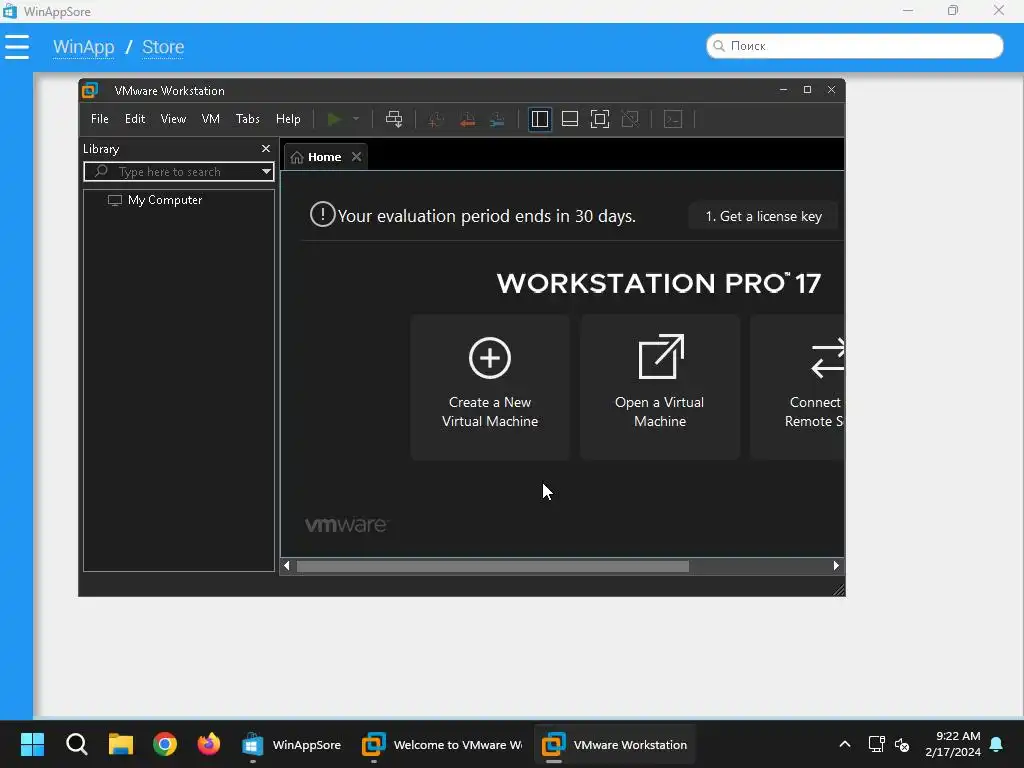Click the Enter Full Screen toolbar icon
Screen dimensions: 1024x768
point(600,119)
